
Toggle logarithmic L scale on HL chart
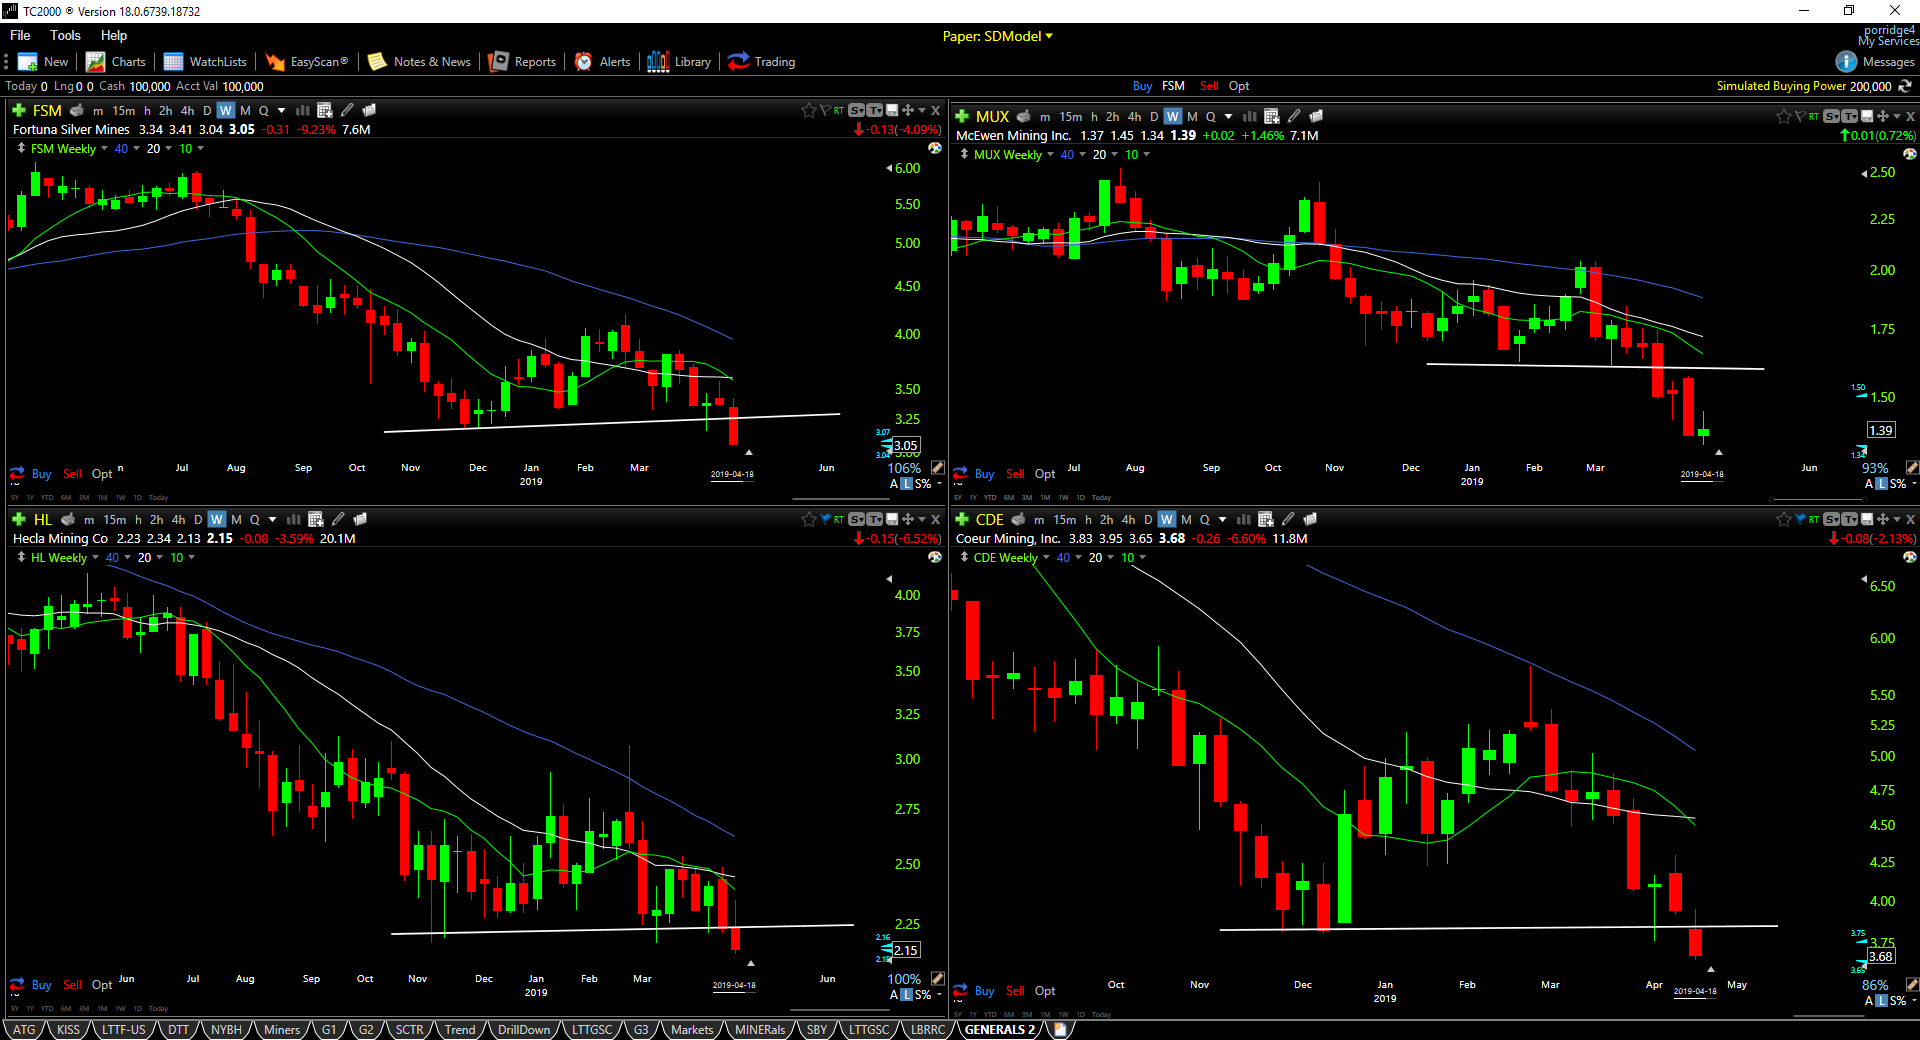[907, 995]
